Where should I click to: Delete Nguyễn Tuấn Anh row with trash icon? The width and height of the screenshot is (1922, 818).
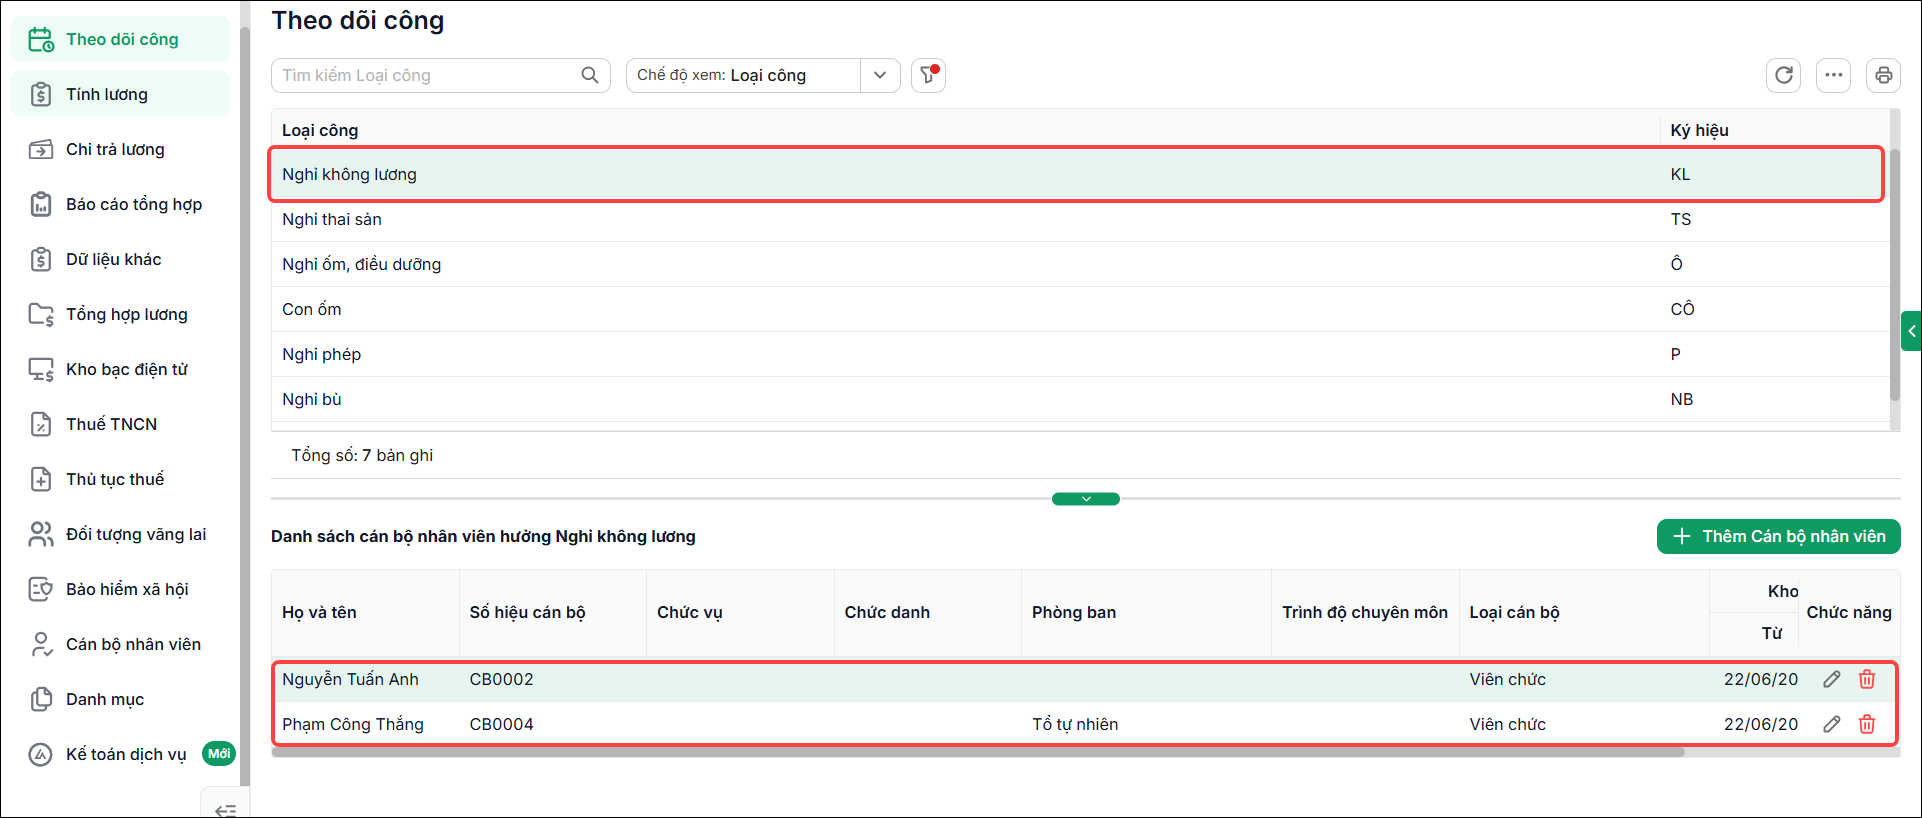(x=1867, y=679)
